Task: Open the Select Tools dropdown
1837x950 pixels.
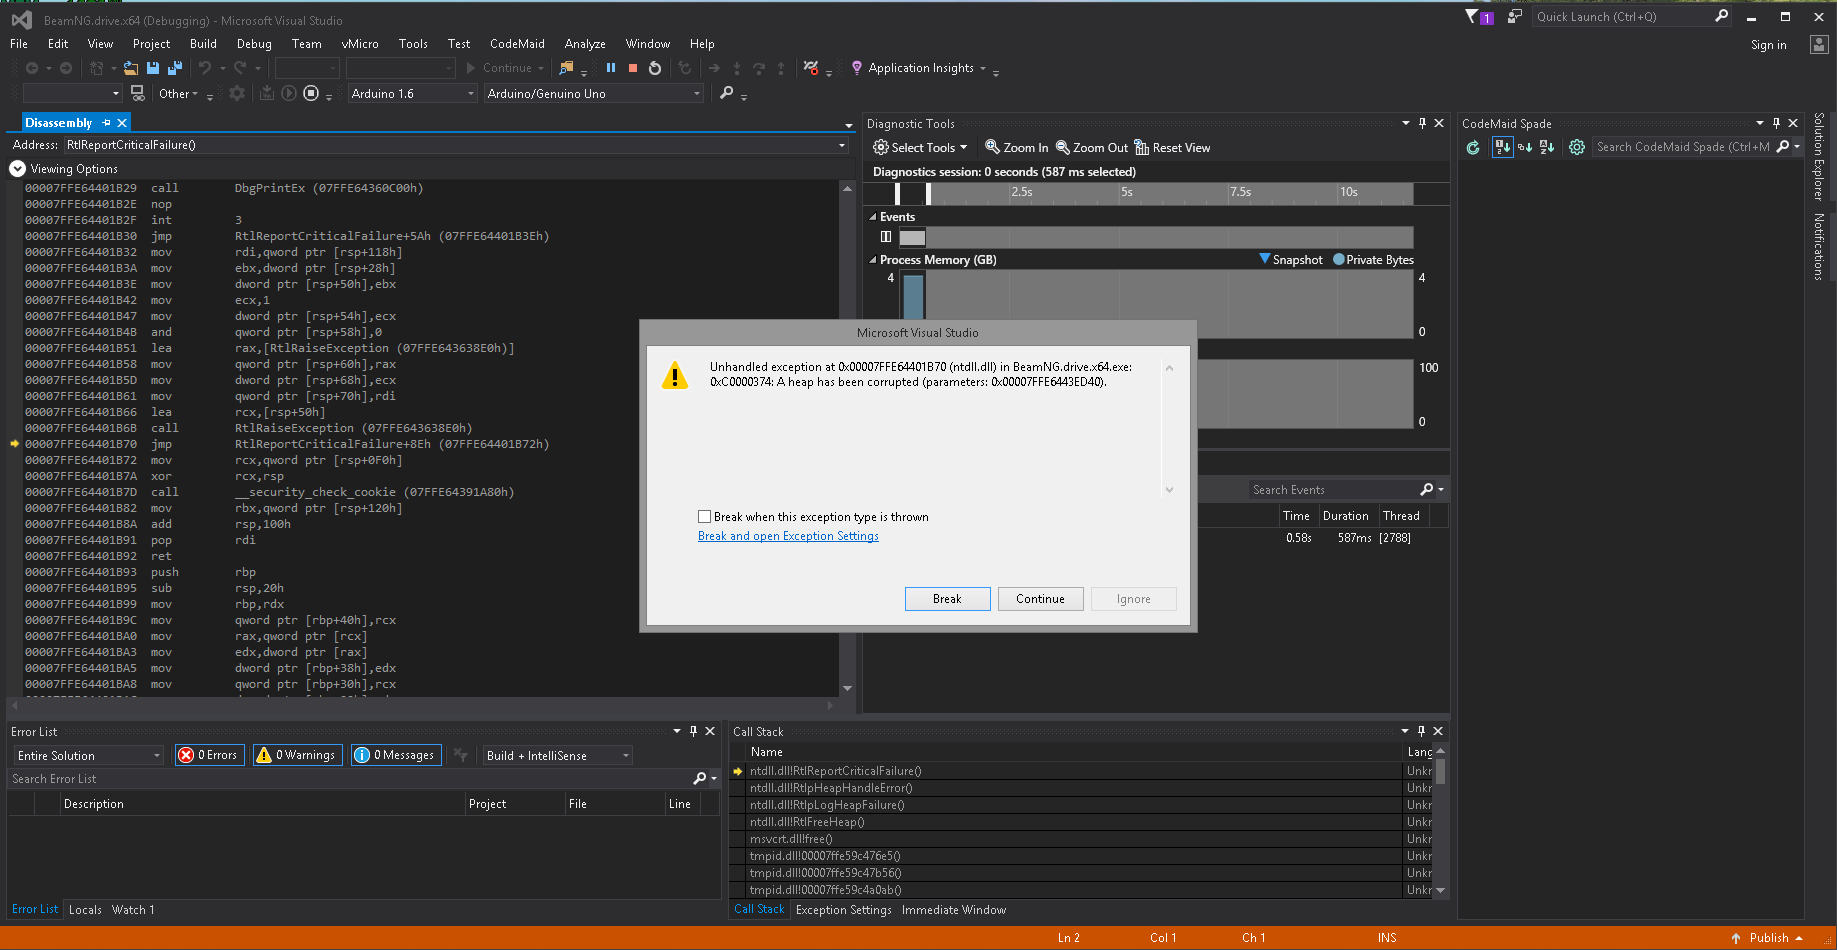Action: click(920, 147)
